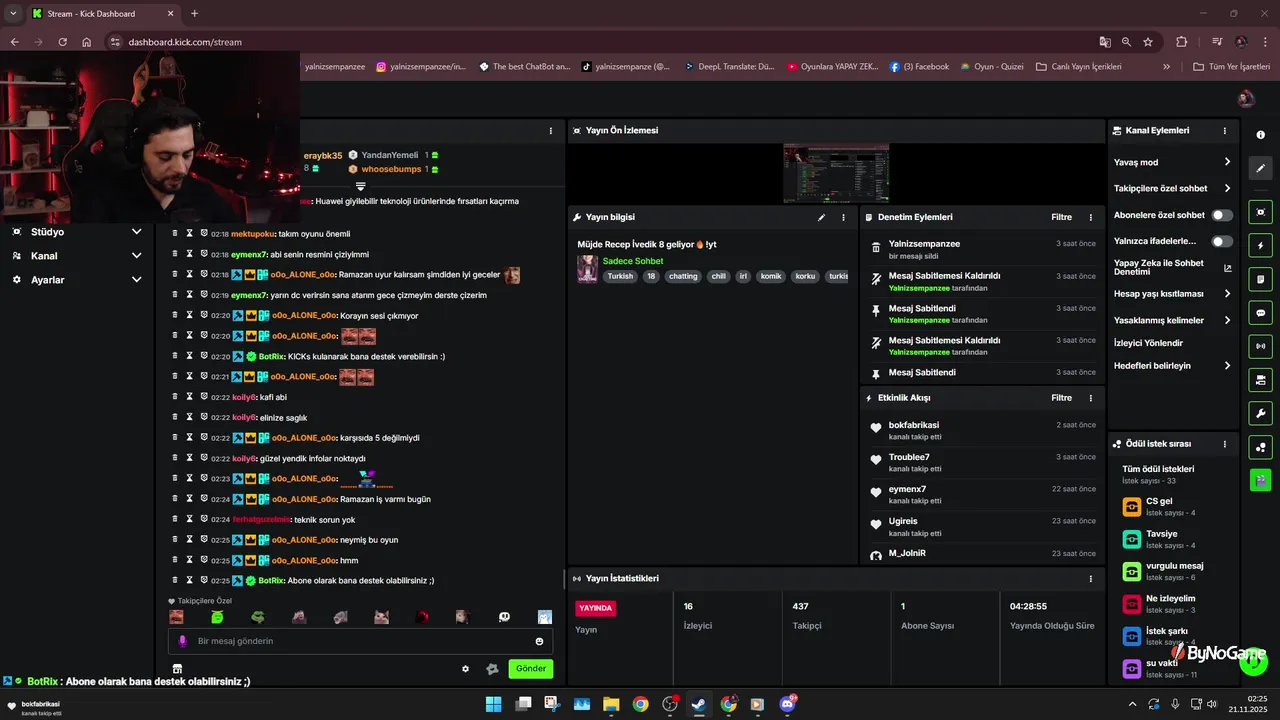Screen dimensions: 1280x720
Task: Open Windows Start menu
Action: (x=493, y=704)
